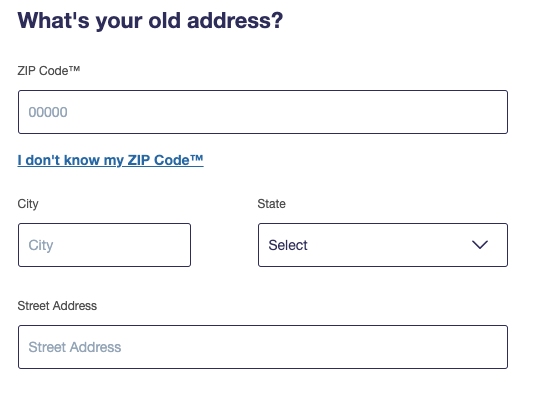The width and height of the screenshot is (549, 393).
Task: Focus the City text field
Action: point(104,245)
